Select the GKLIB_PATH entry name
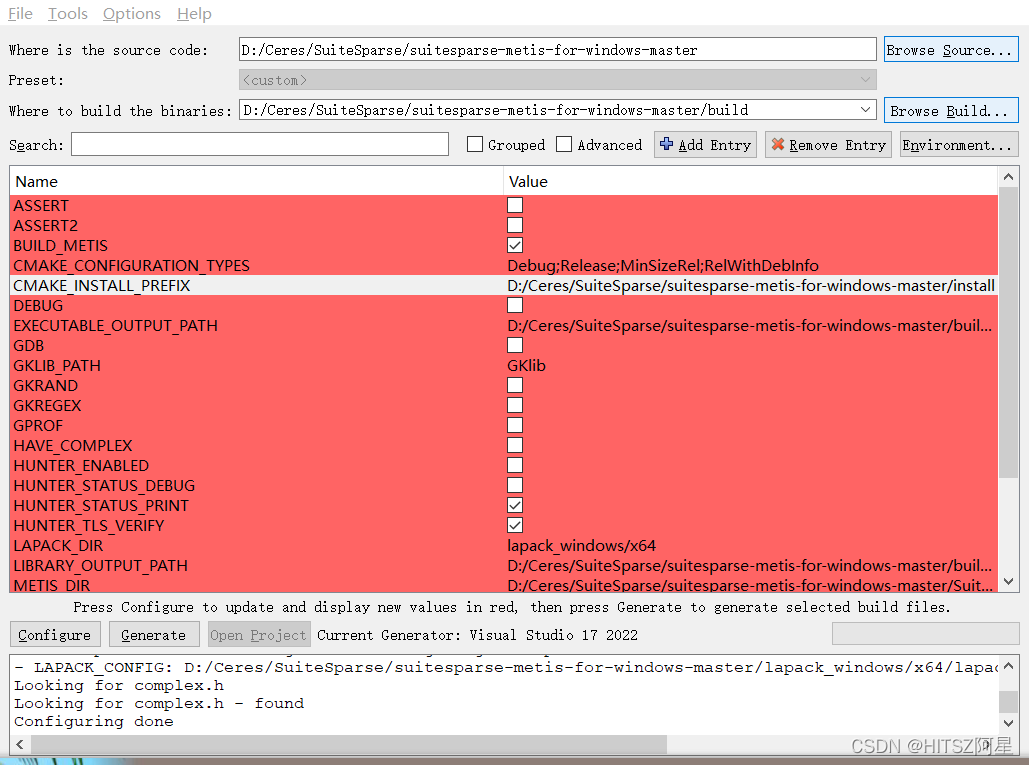This screenshot has width=1029, height=765. pyautogui.click(x=57, y=365)
